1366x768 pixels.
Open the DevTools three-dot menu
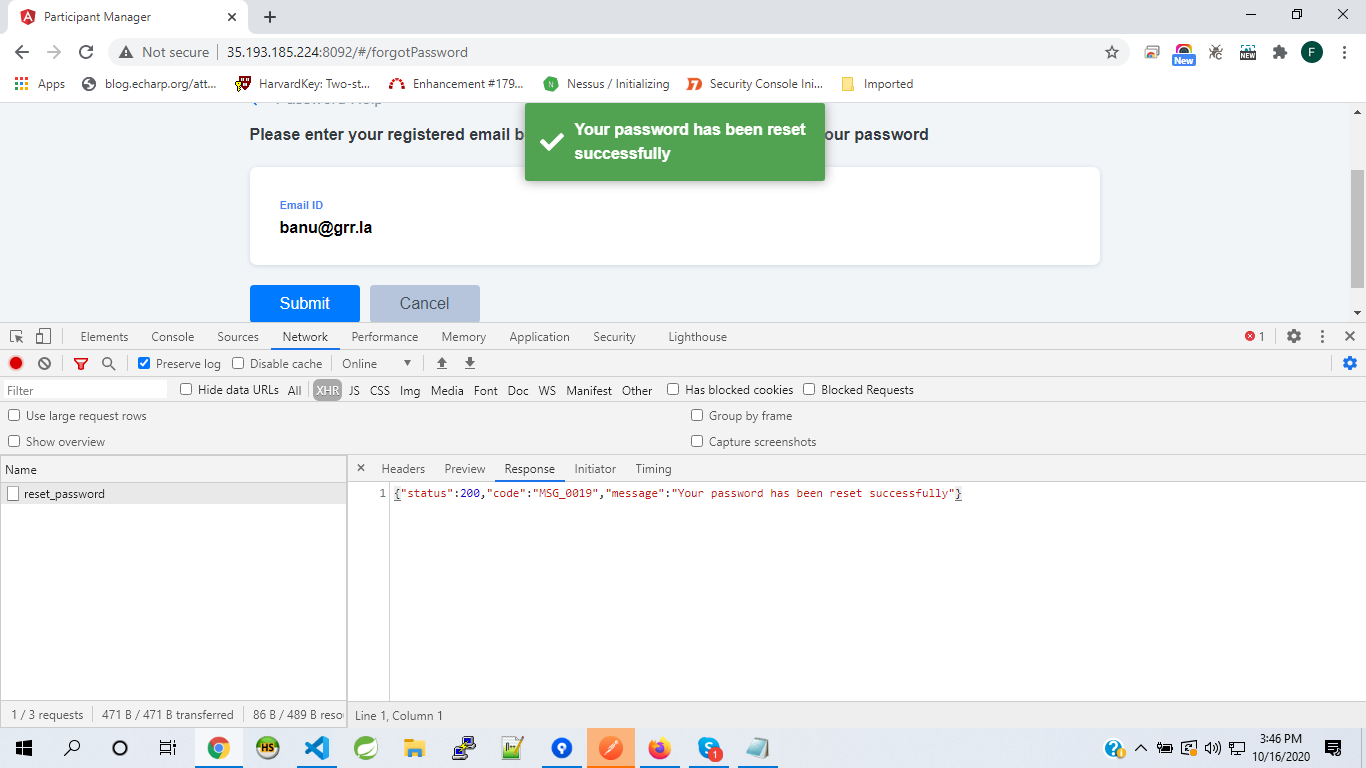[x=1322, y=336]
